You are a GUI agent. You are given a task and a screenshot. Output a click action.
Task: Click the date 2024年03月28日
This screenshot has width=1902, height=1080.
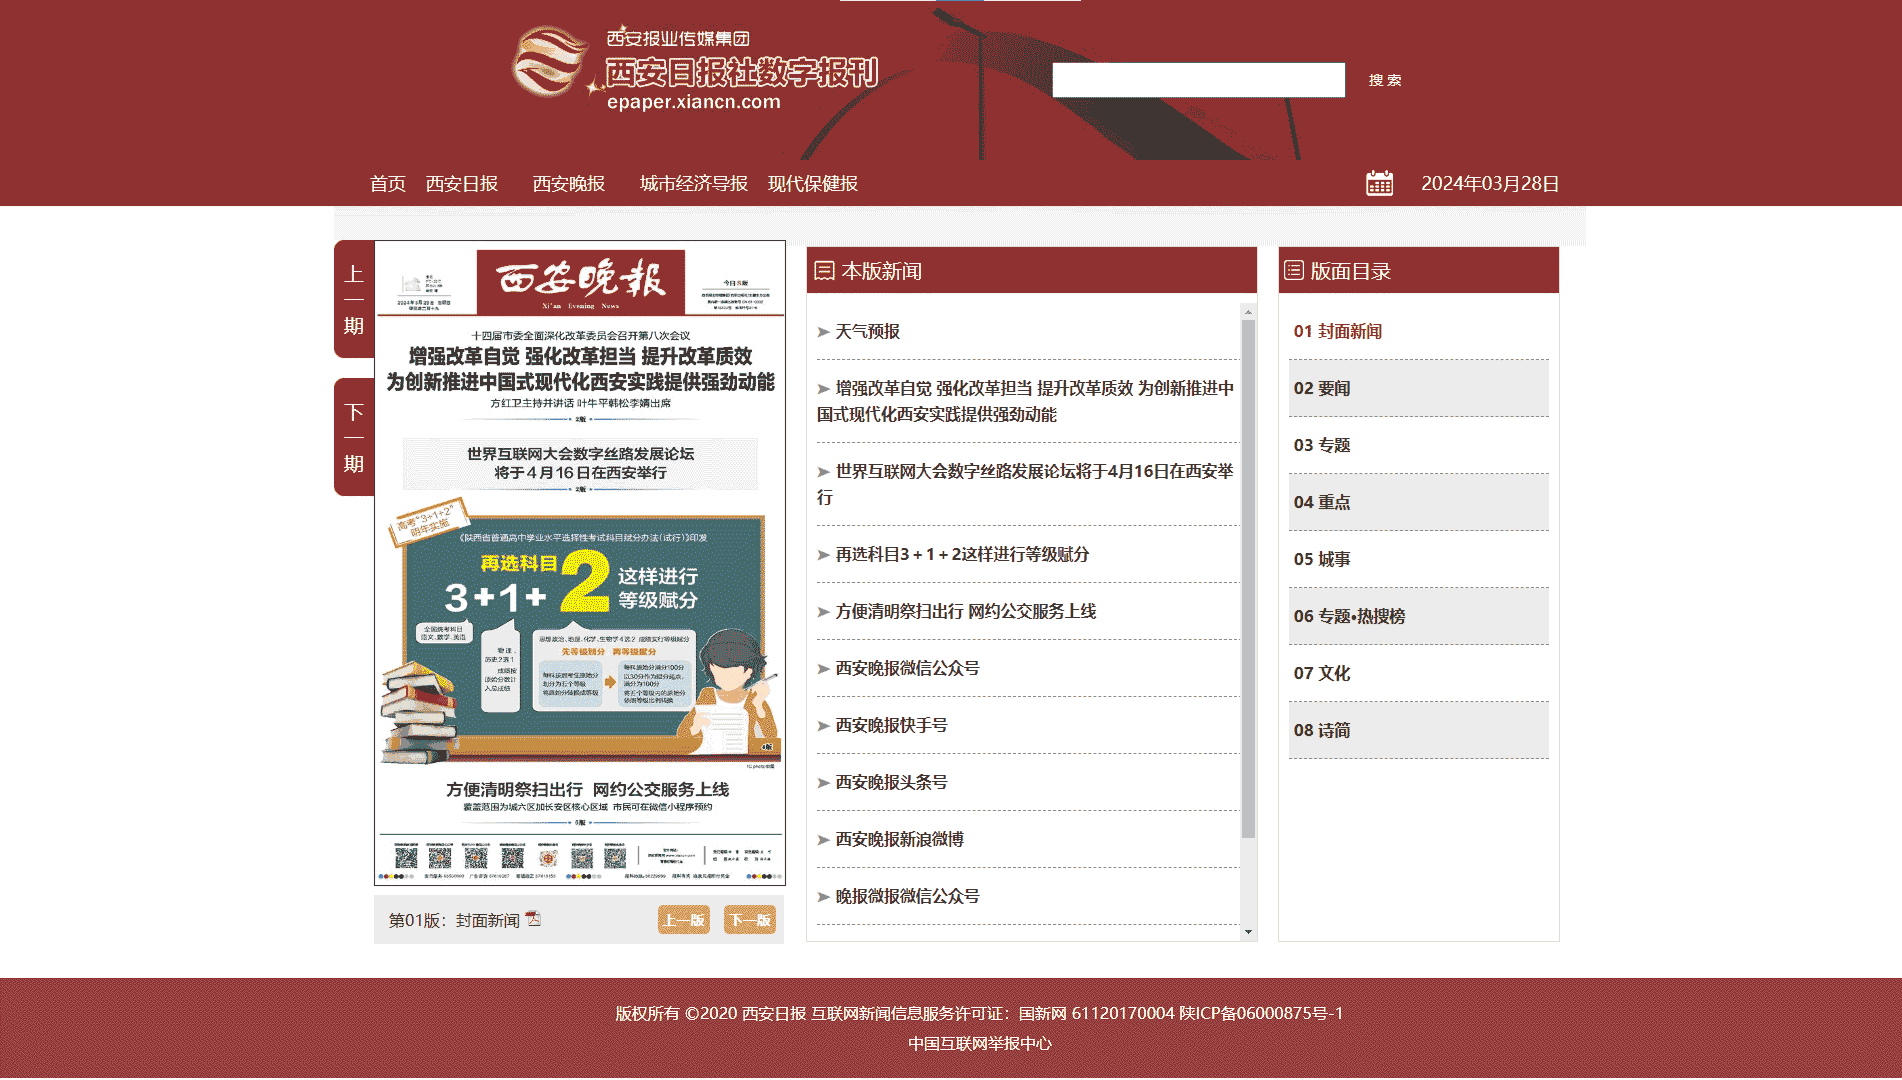[1490, 184]
